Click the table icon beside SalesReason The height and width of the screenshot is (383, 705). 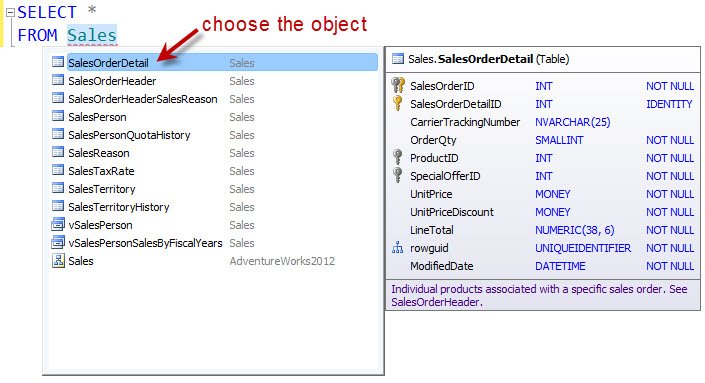[58, 152]
